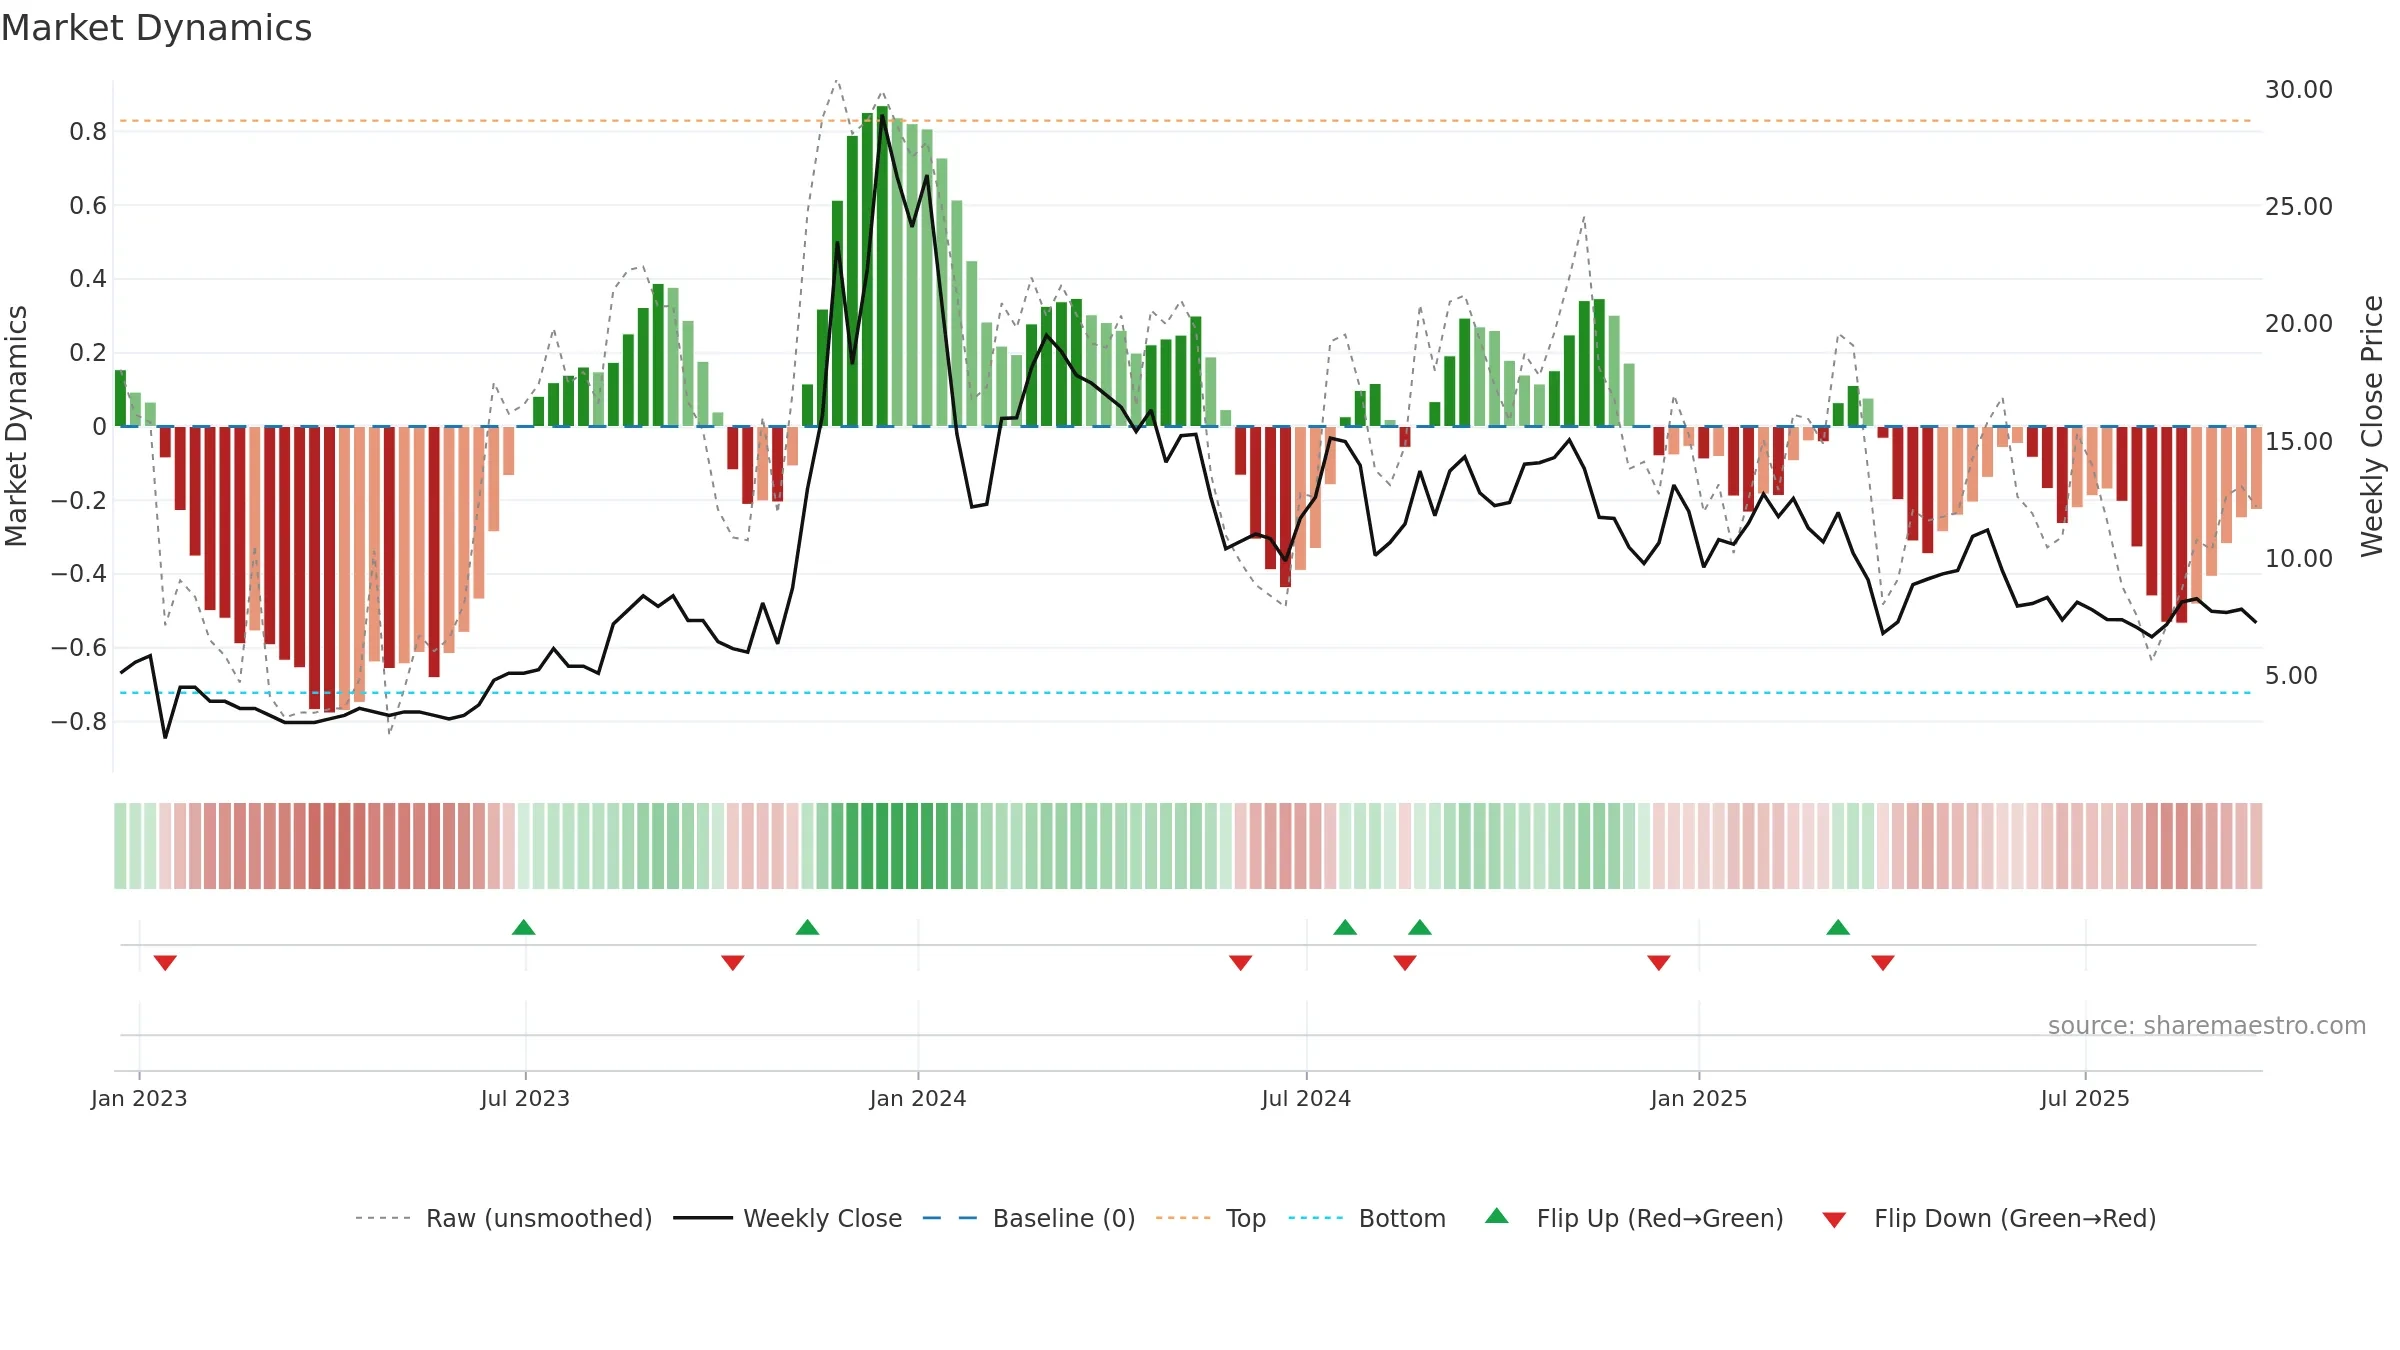Click the red flip-down marker near Oct 2023
The width and height of the screenshot is (2400, 1350).
click(733, 962)
